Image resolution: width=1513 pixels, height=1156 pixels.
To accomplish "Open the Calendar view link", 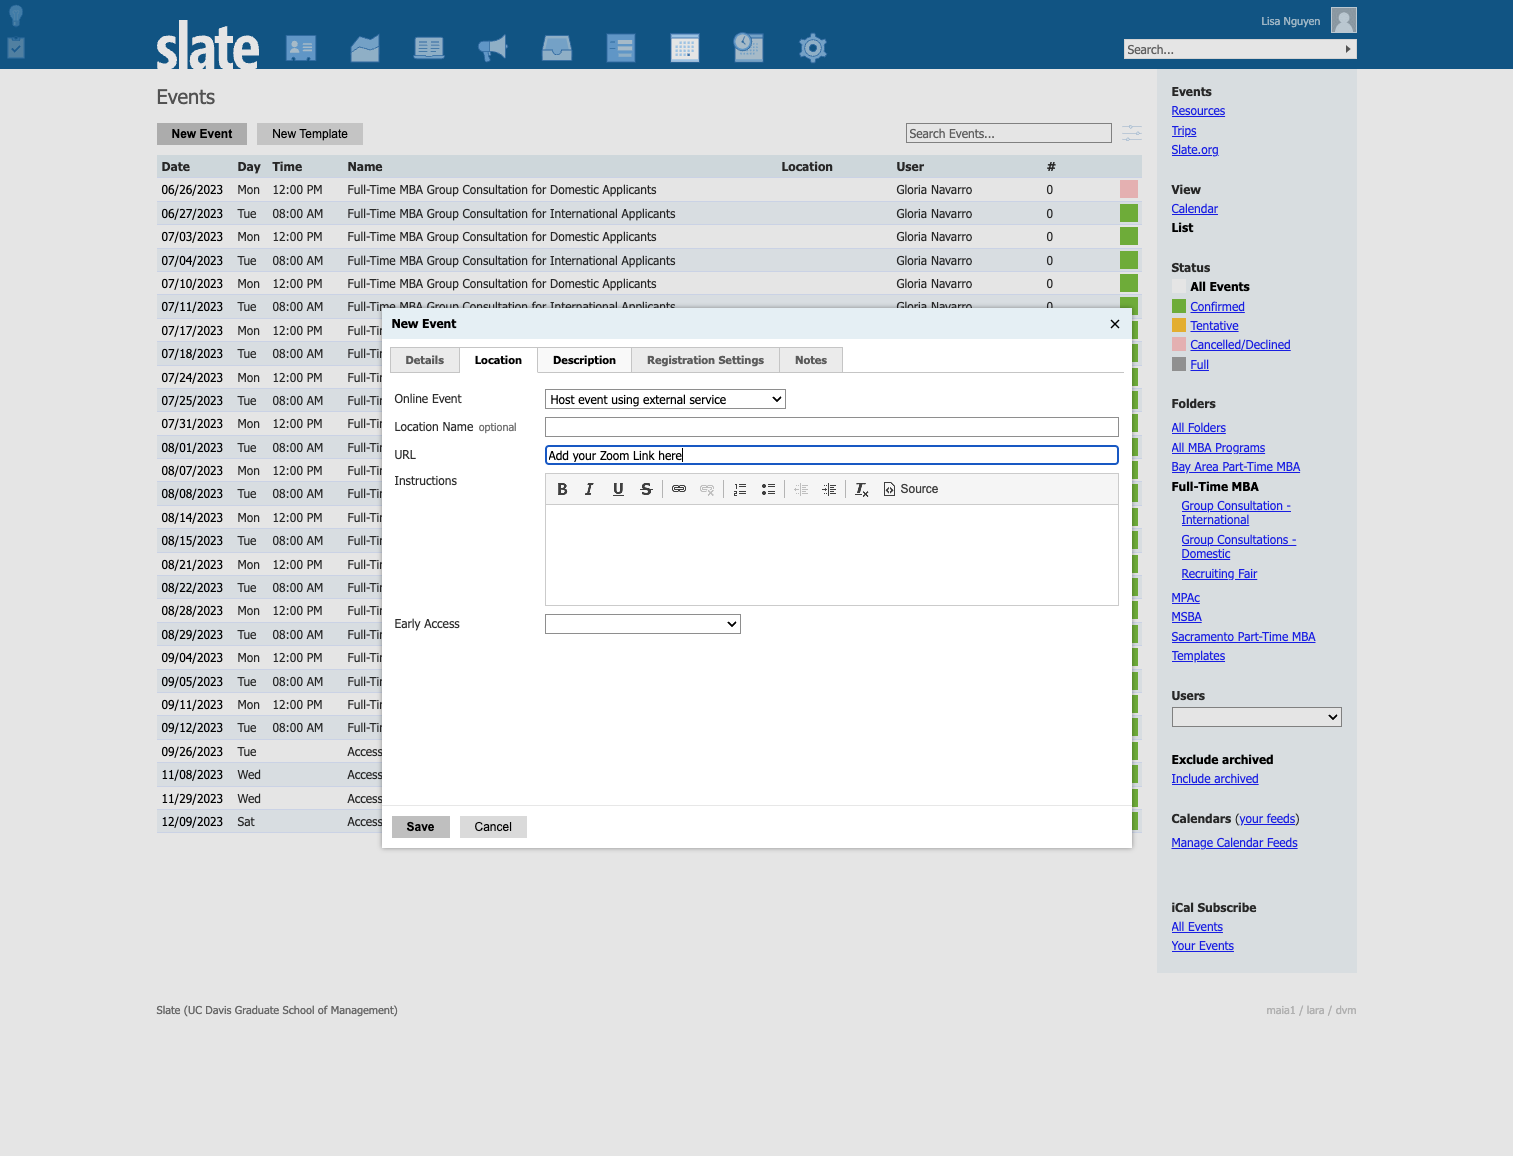I will click(x=1194, y=209).
